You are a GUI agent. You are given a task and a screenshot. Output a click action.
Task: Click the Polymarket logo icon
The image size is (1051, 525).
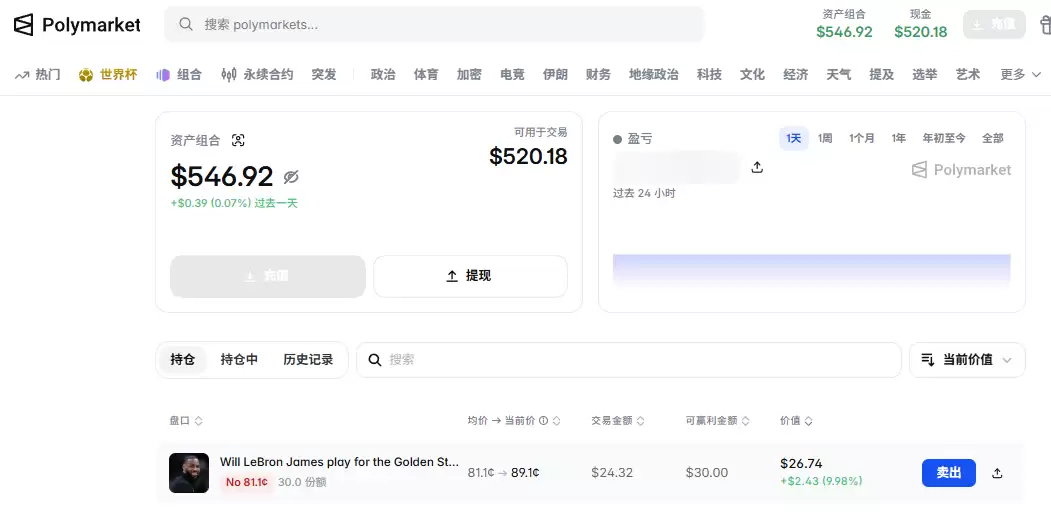tap(23, 25)
